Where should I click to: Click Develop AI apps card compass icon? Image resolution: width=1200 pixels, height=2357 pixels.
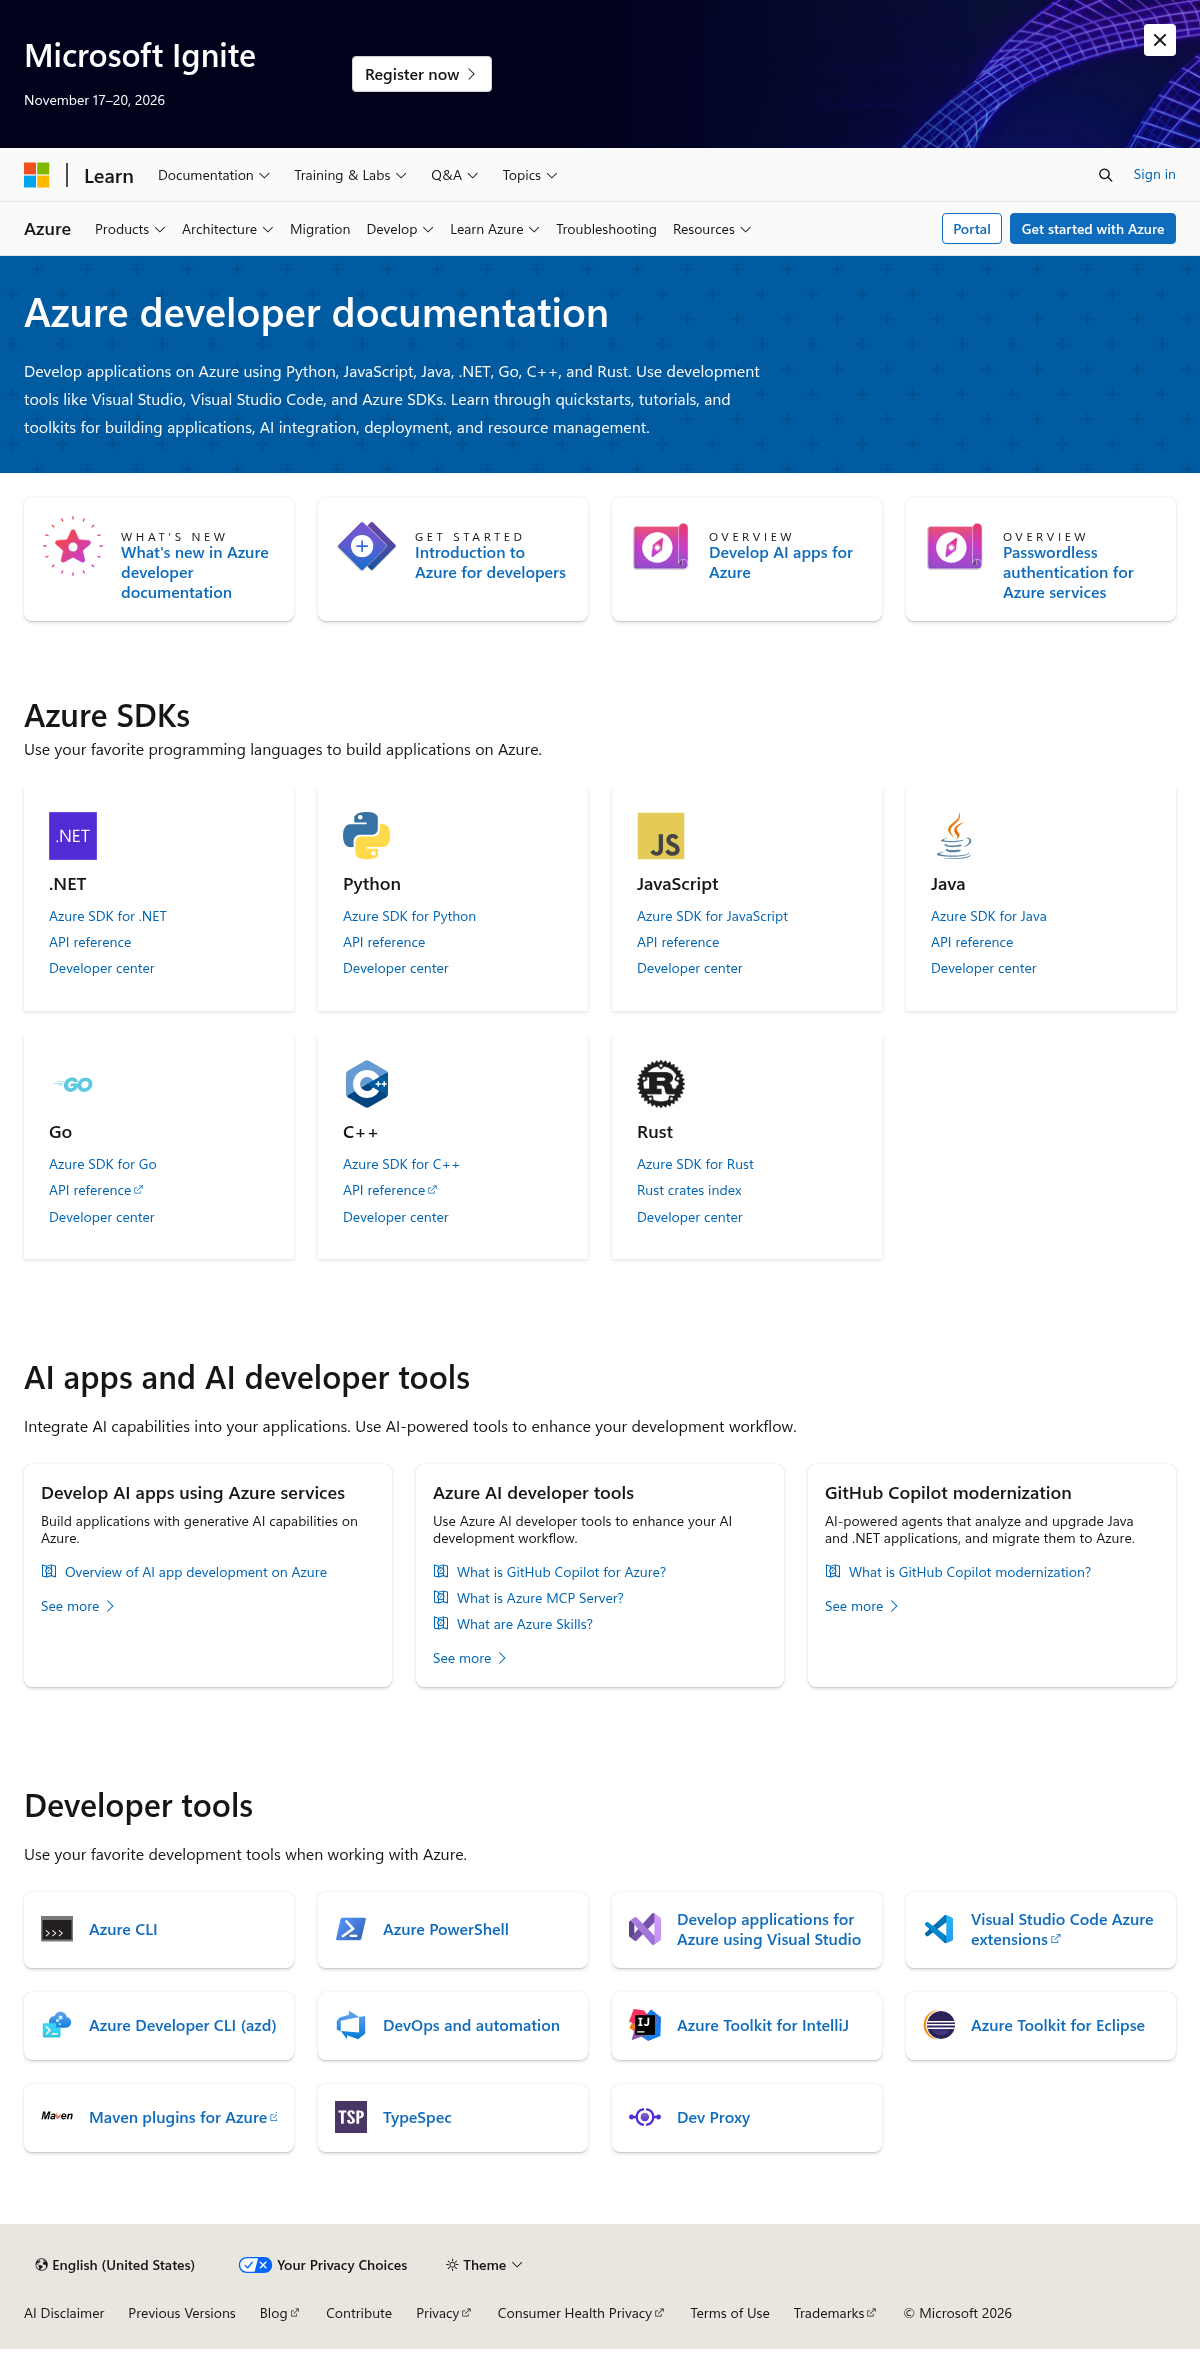click(661, 546)
